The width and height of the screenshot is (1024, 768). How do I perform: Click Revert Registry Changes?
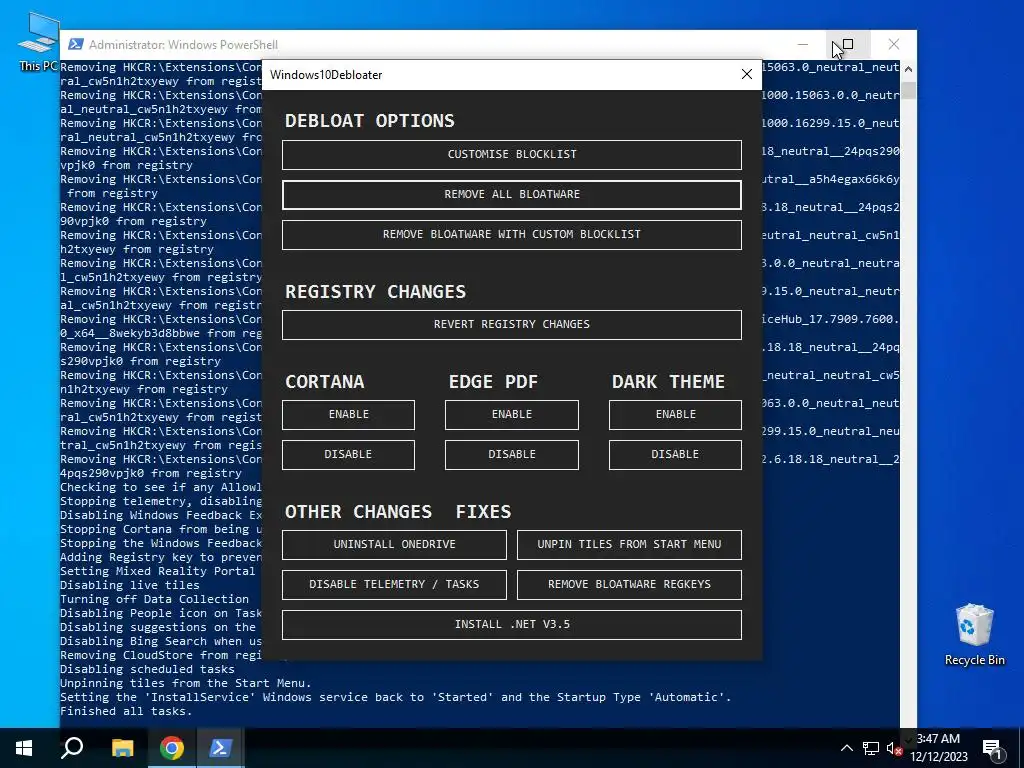[511, 325]
